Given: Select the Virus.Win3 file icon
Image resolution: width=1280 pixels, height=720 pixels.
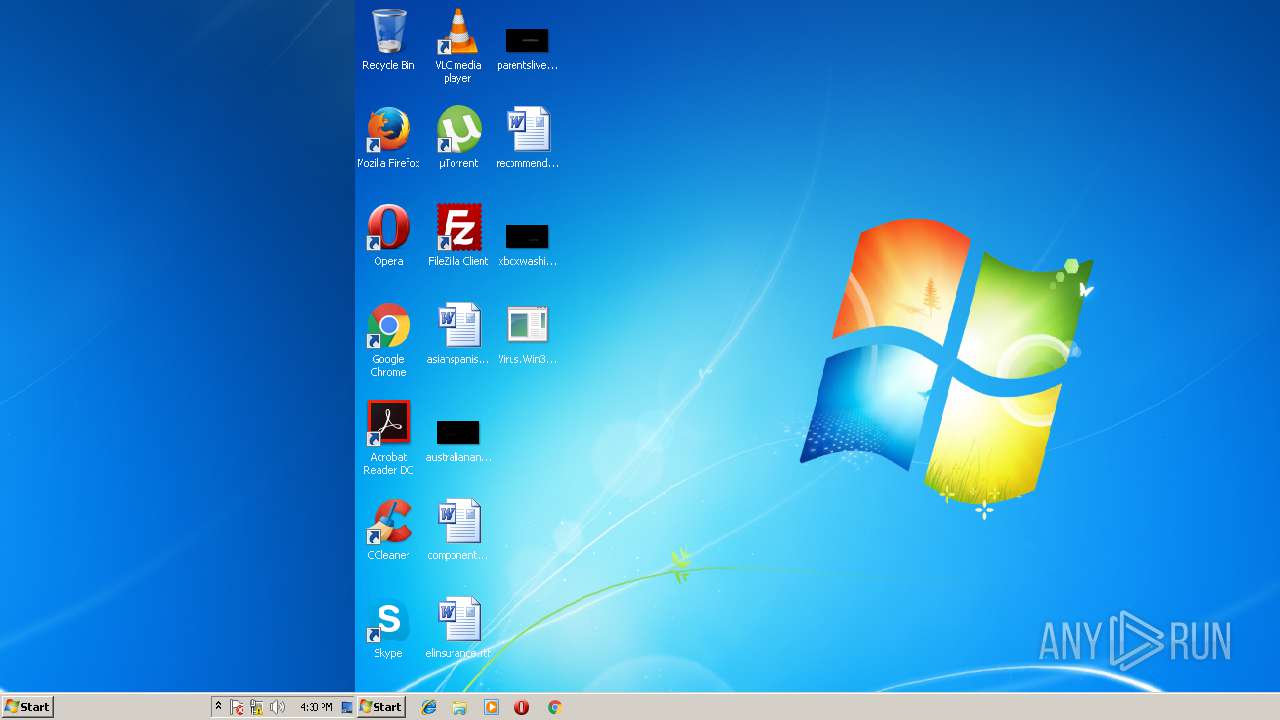Looking at the screenshot, I should [x=527, y=334].
